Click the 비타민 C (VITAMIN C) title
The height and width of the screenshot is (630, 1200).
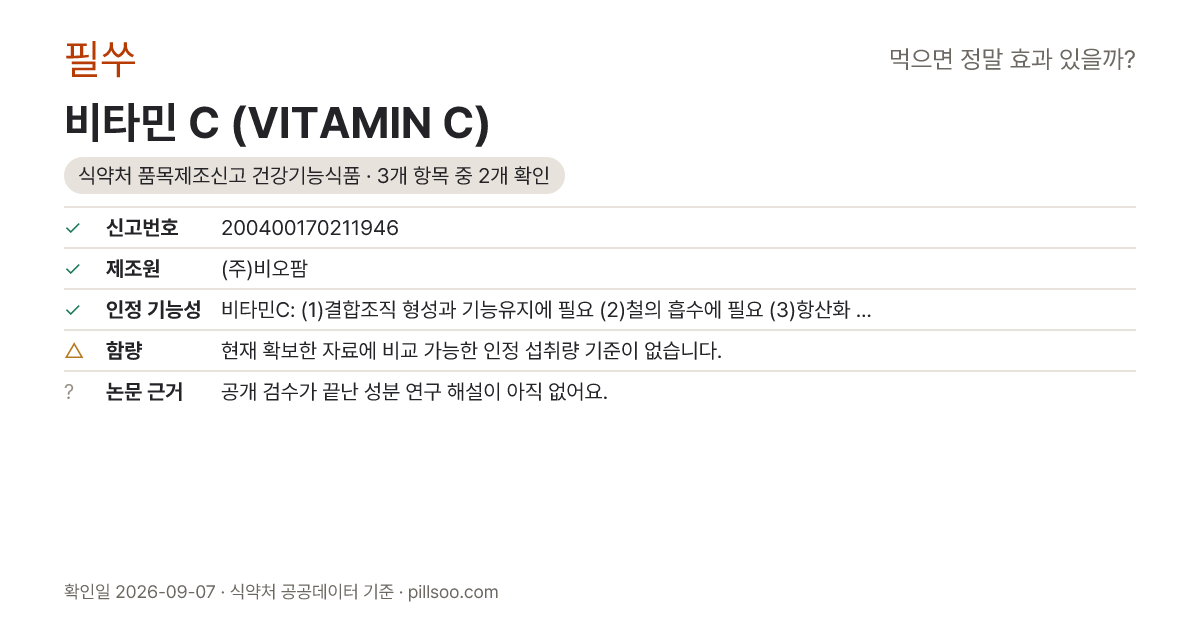[277, 123]
